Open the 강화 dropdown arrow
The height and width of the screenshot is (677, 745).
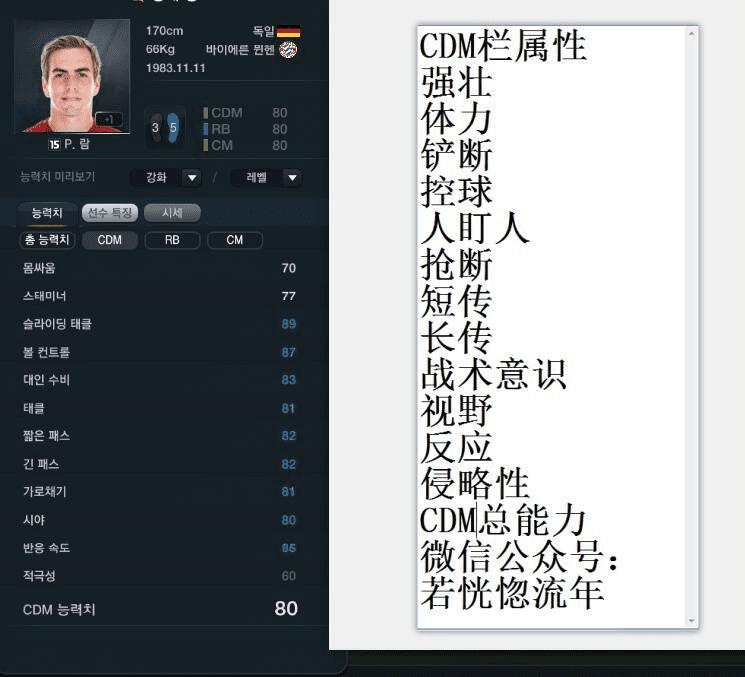(x=192, y=178)
